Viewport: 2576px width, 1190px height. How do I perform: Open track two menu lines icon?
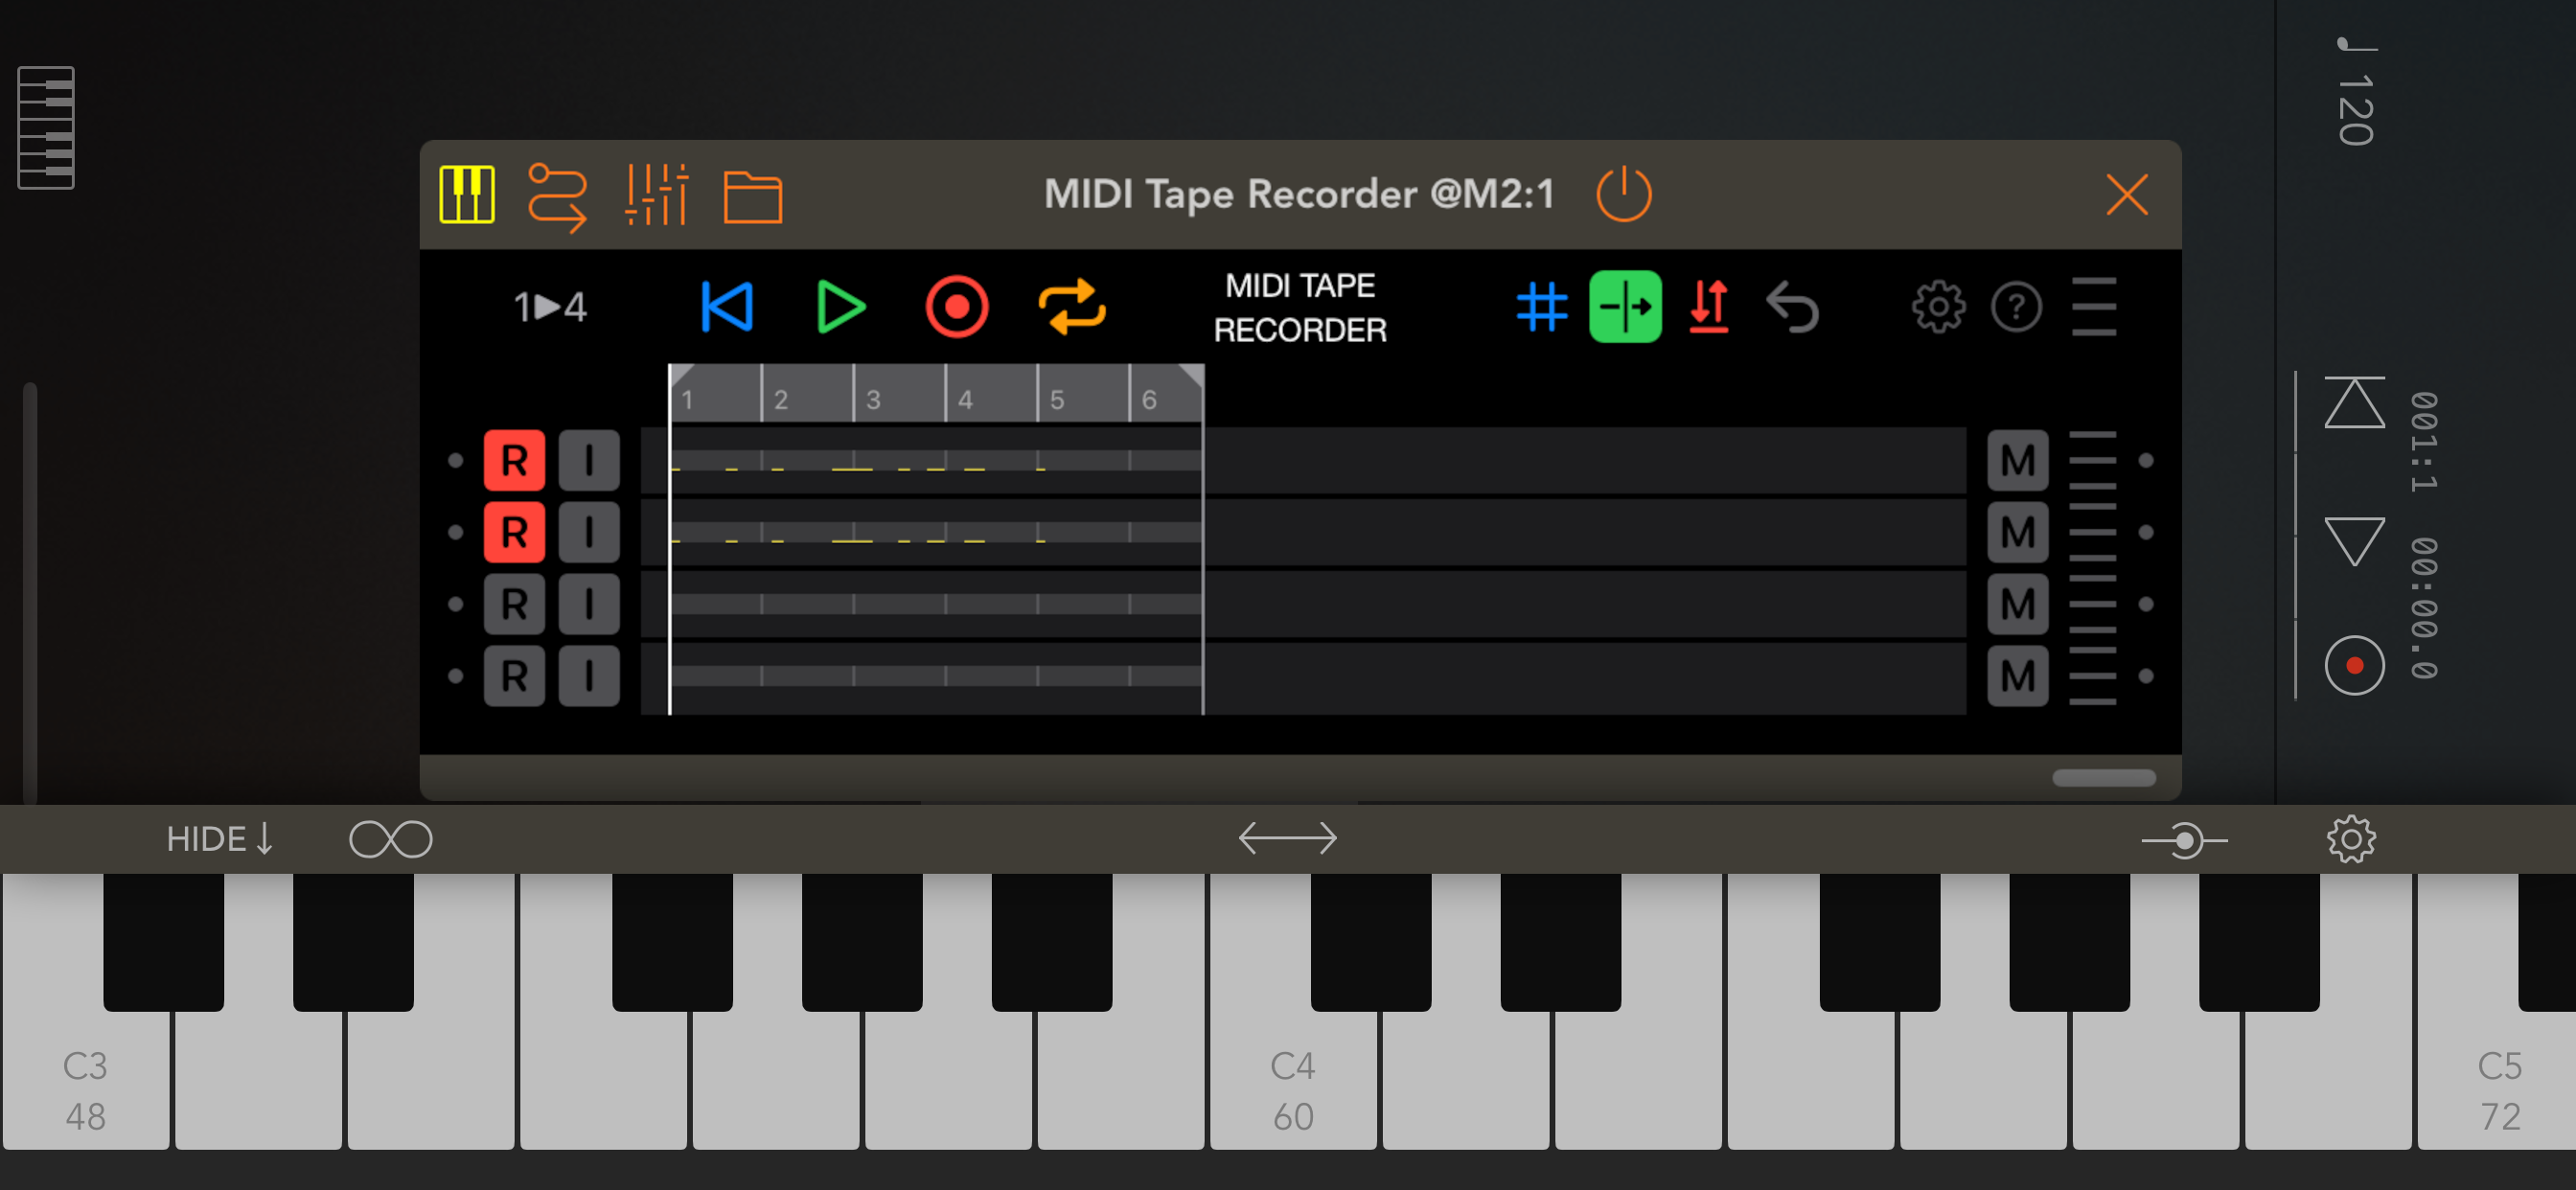[x=2092, y=532]
